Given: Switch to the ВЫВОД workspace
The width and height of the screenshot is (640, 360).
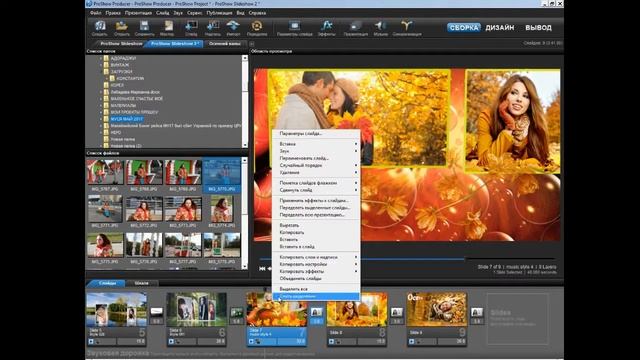Looking at the screenshot, I should point(538,28).
